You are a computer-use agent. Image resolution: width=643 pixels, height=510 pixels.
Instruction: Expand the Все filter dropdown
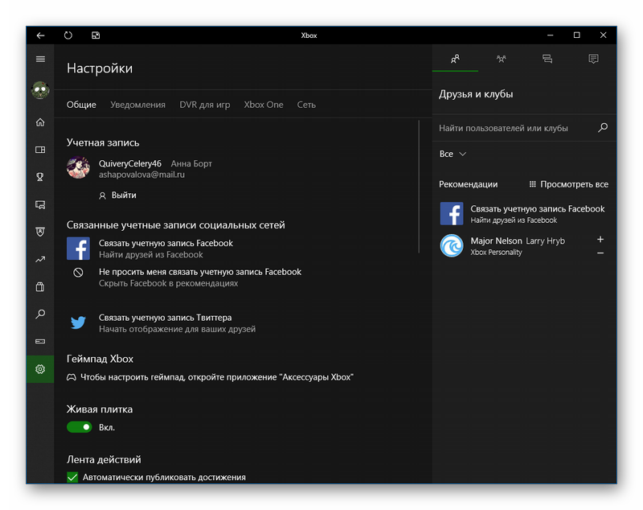click(x=452, y=154)
